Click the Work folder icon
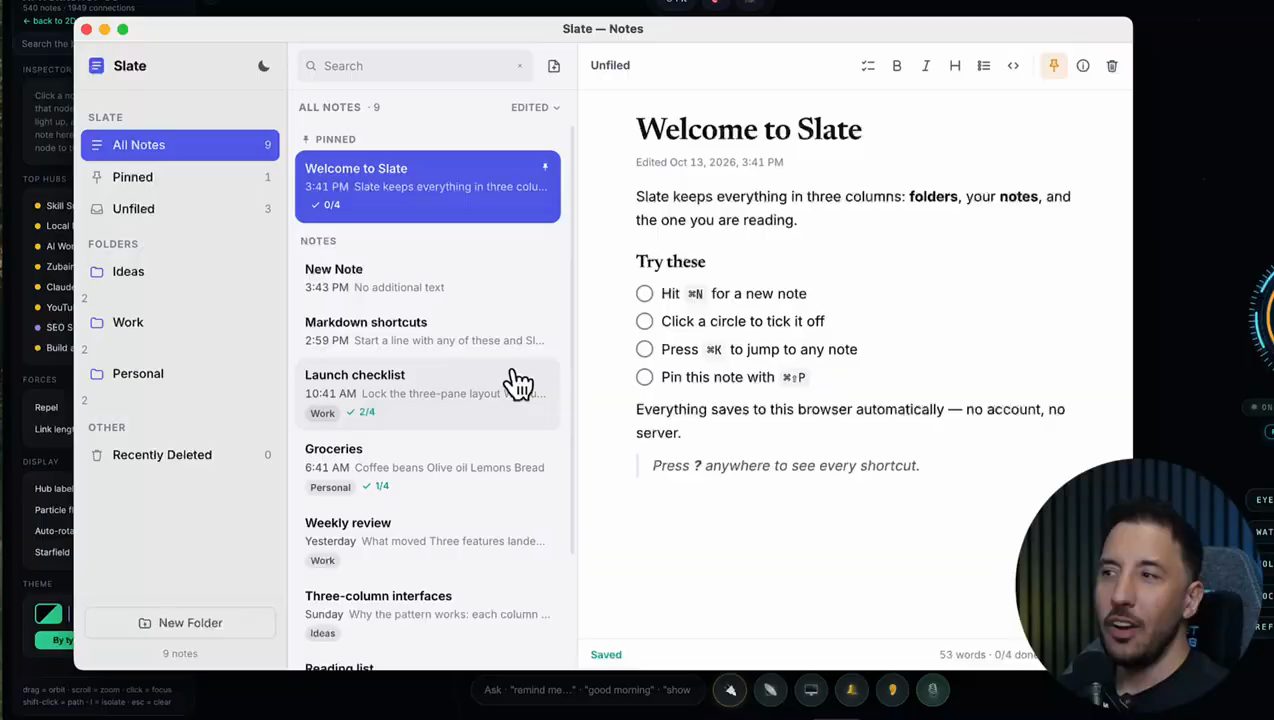This screenshot has height=720, width=1274. (97, 323)
